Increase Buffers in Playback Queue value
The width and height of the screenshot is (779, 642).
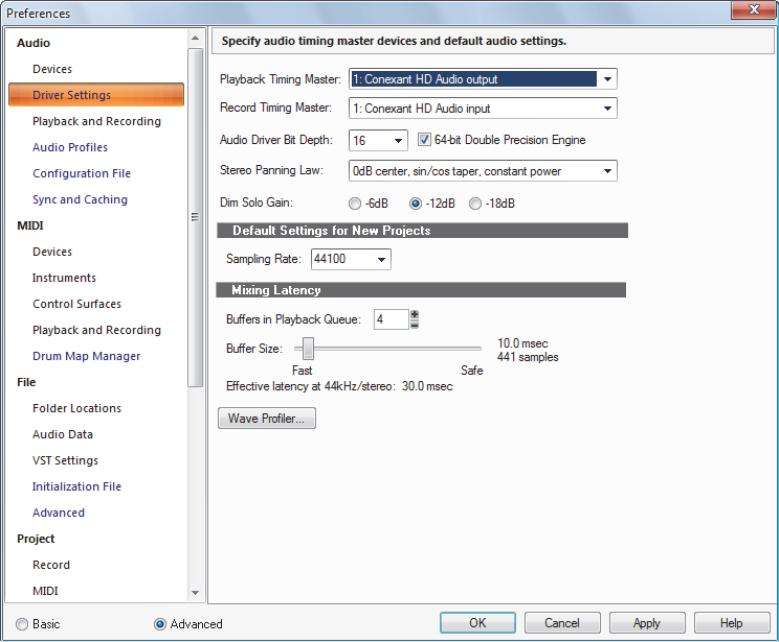pyautogui.click(x=415, y=314)
